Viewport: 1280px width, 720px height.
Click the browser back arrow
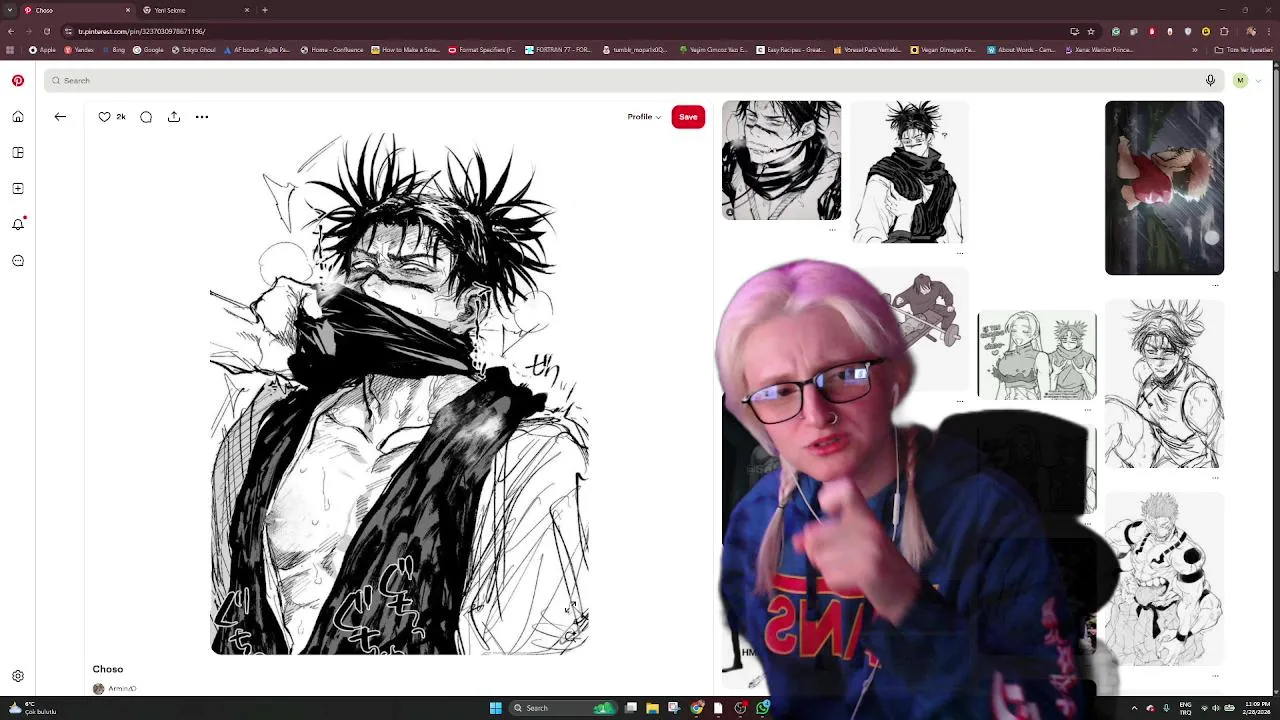coord(11,31)
